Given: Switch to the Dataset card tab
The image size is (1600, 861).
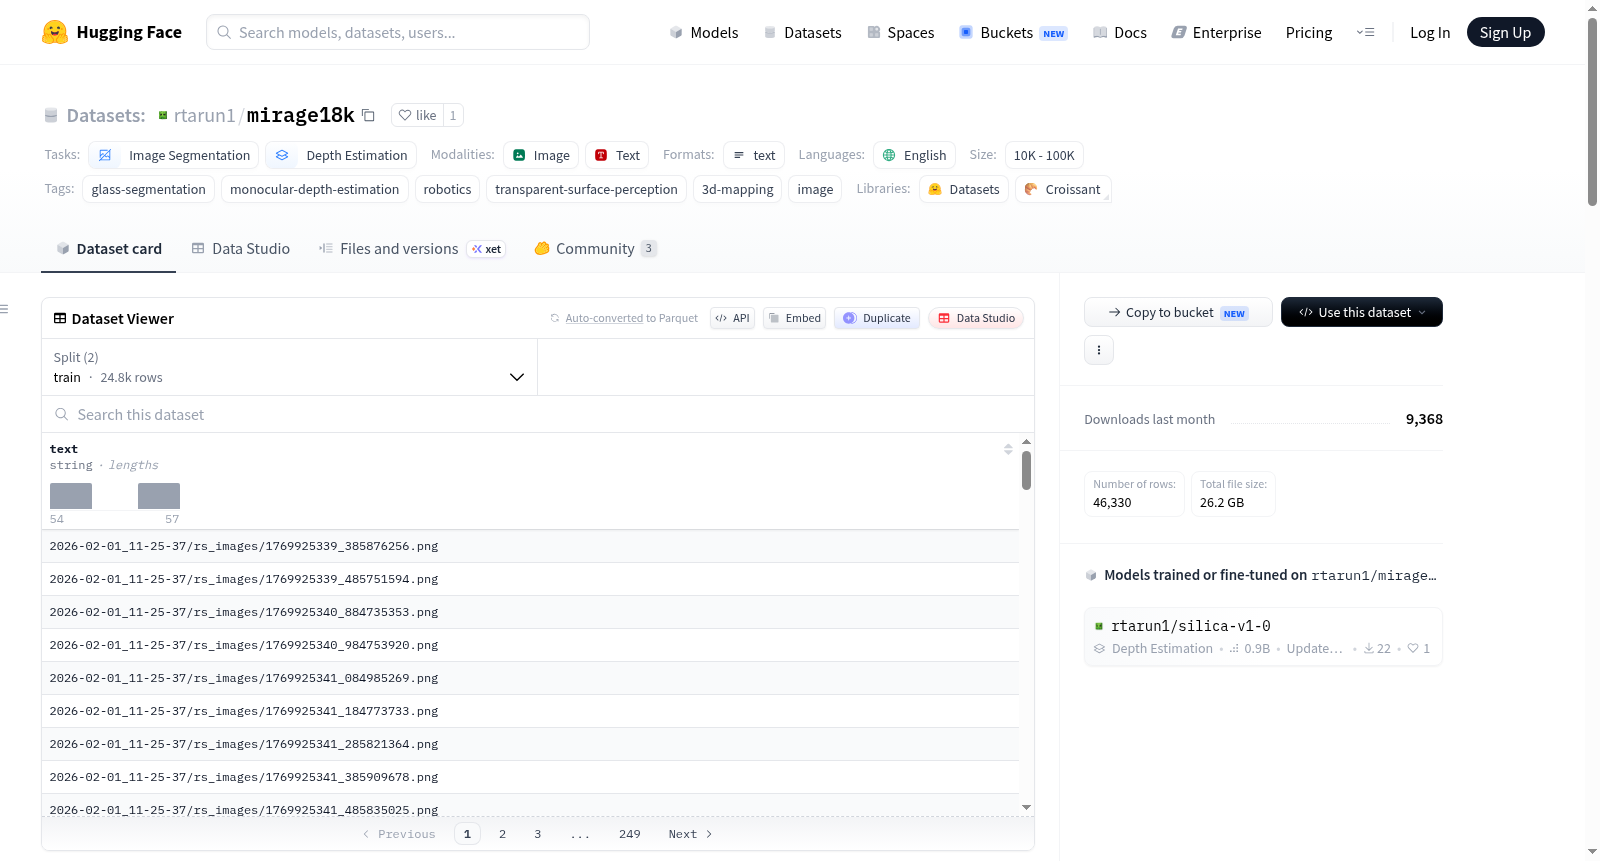Looking at the screenshot, I should pos(108,249).
